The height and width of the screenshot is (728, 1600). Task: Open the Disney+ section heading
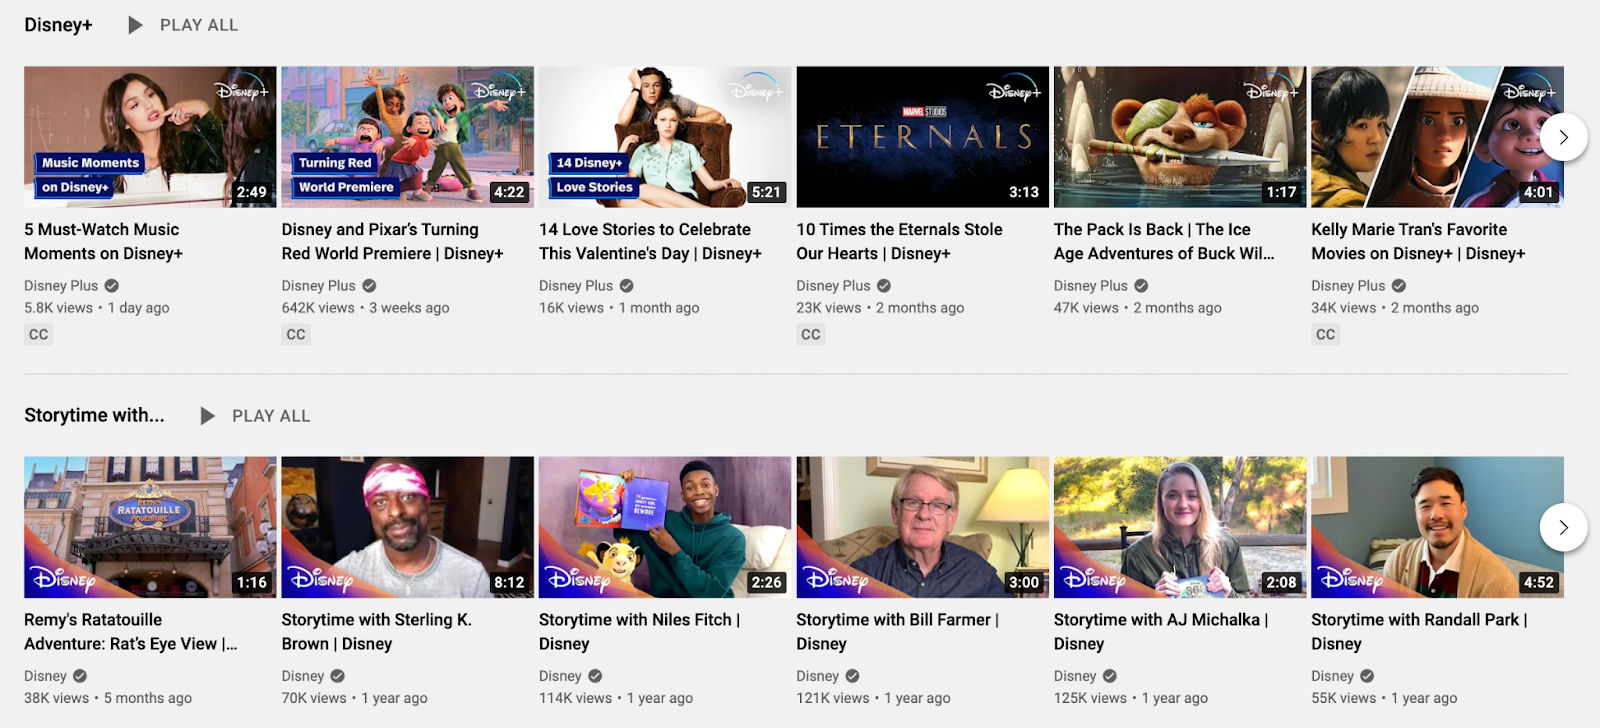pyautogui.click(x=58, y=25)
